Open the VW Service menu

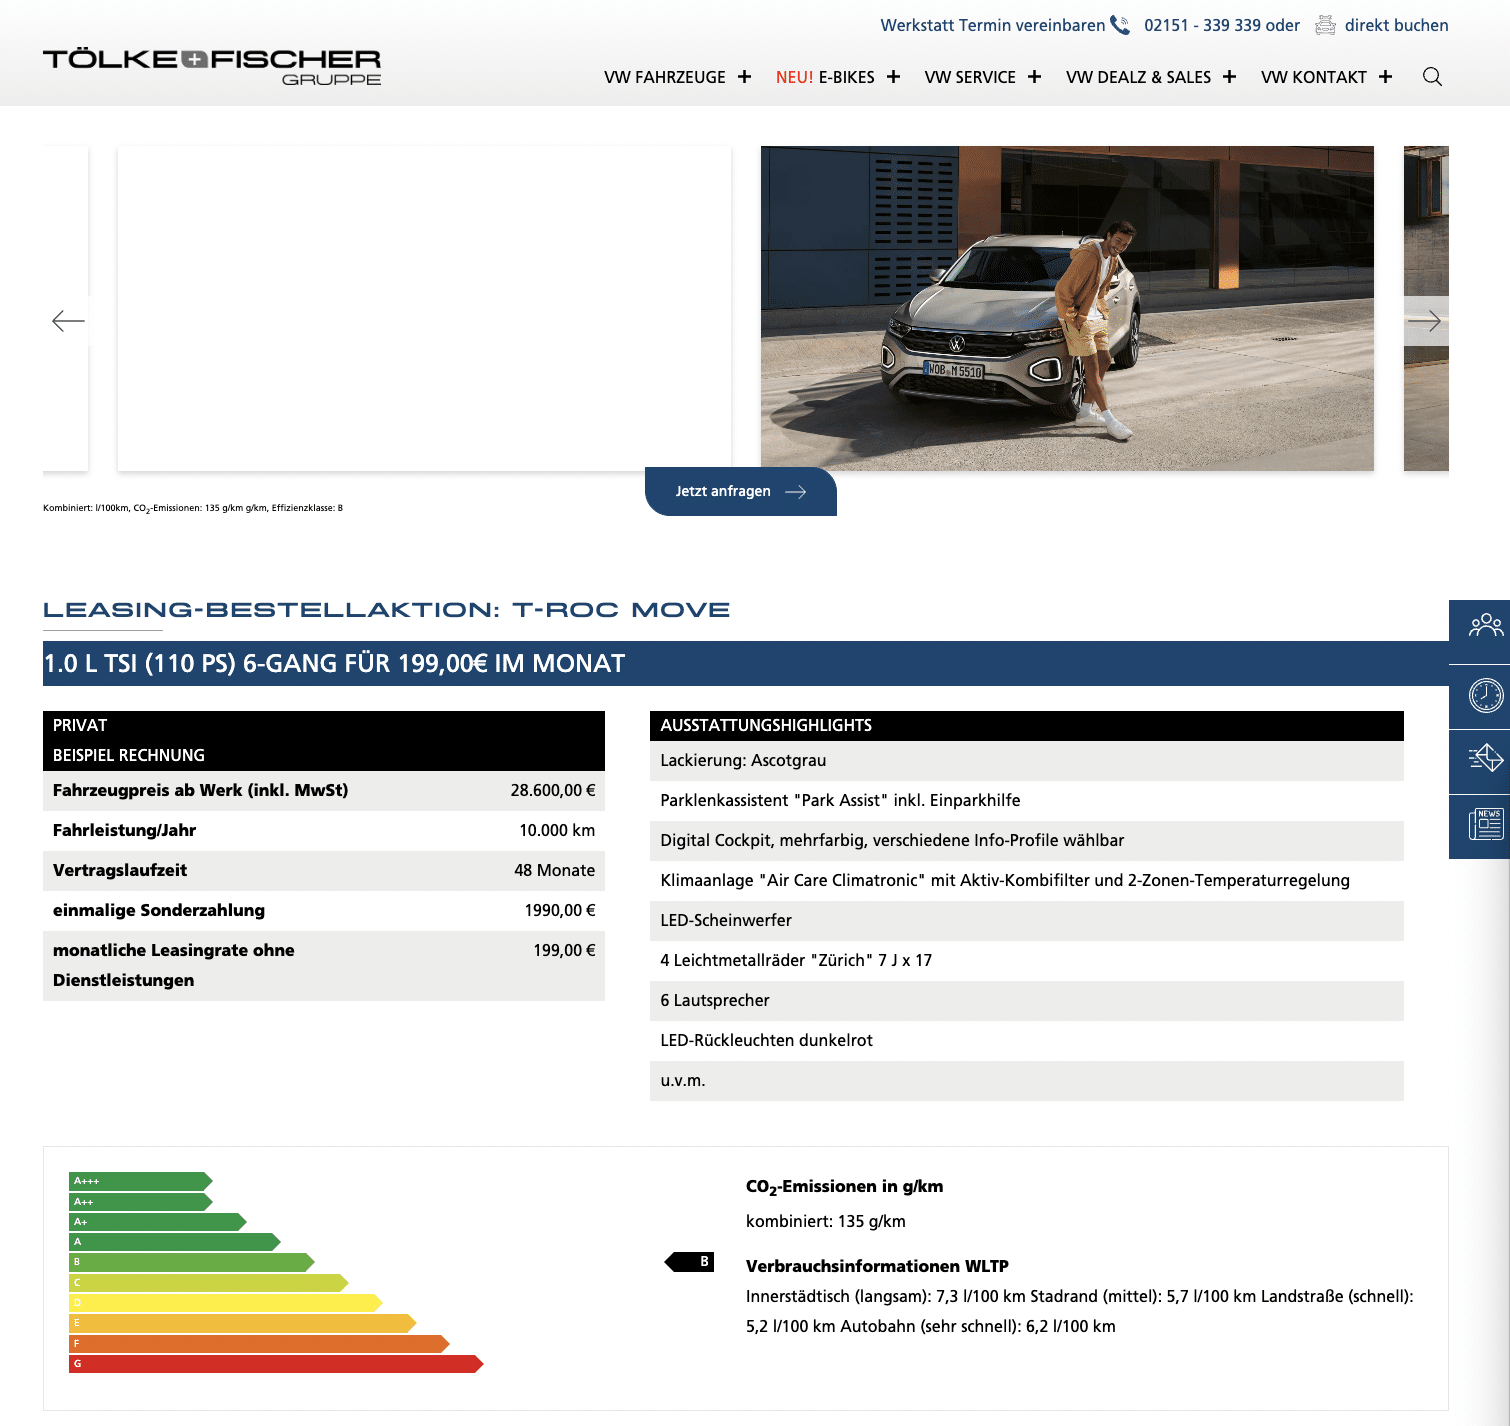tap(970, 77)
